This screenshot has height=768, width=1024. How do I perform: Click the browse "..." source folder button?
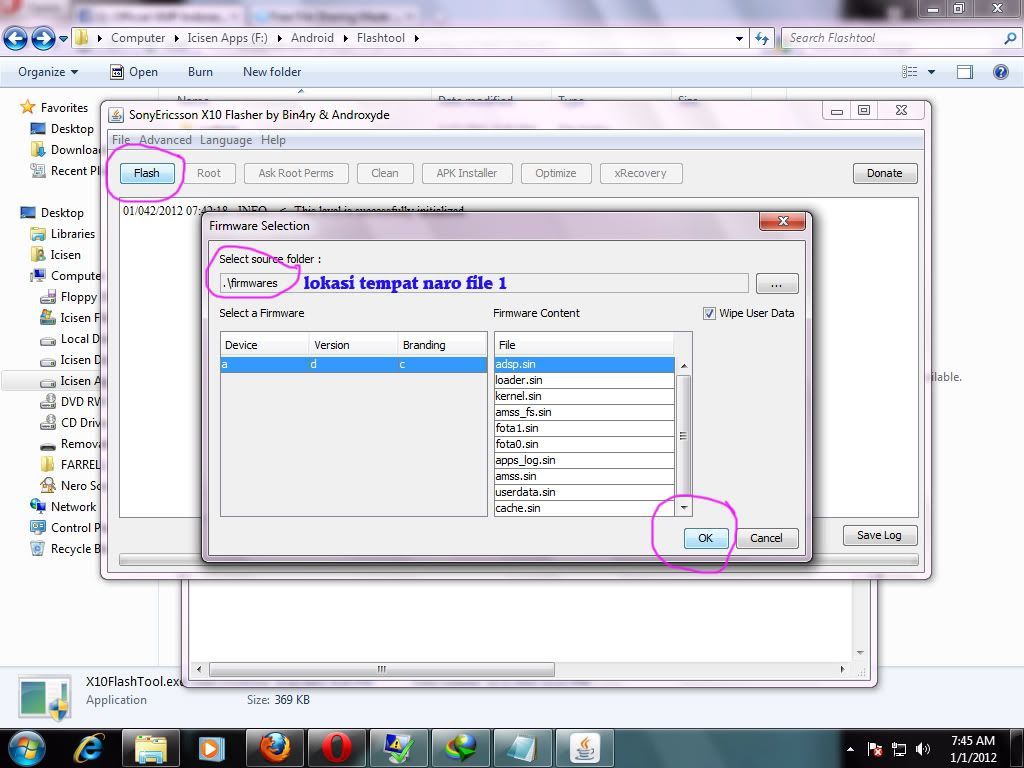pyautogui.click(x=776, y=283)
